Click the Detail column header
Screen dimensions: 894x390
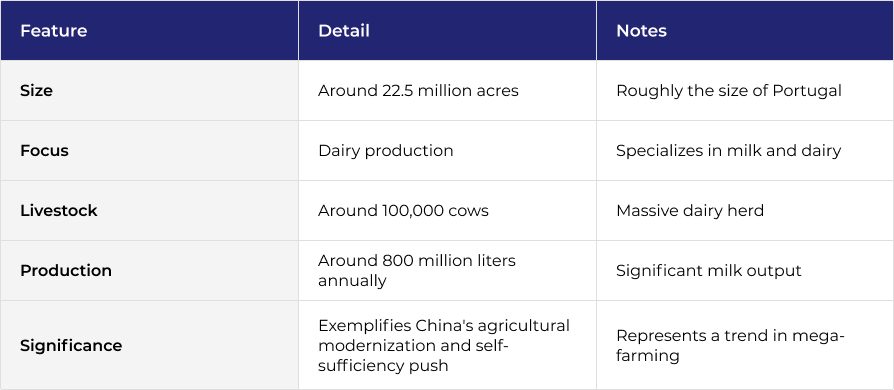[x=344, y=30]
